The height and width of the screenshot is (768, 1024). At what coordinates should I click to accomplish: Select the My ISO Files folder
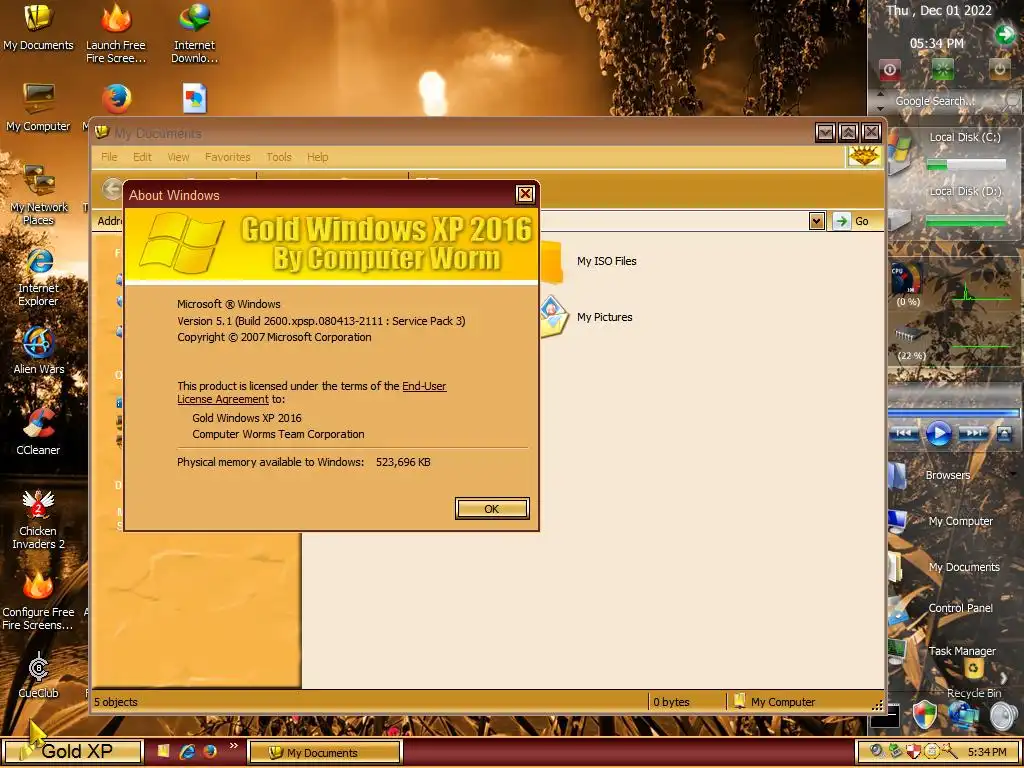(588, 261)
